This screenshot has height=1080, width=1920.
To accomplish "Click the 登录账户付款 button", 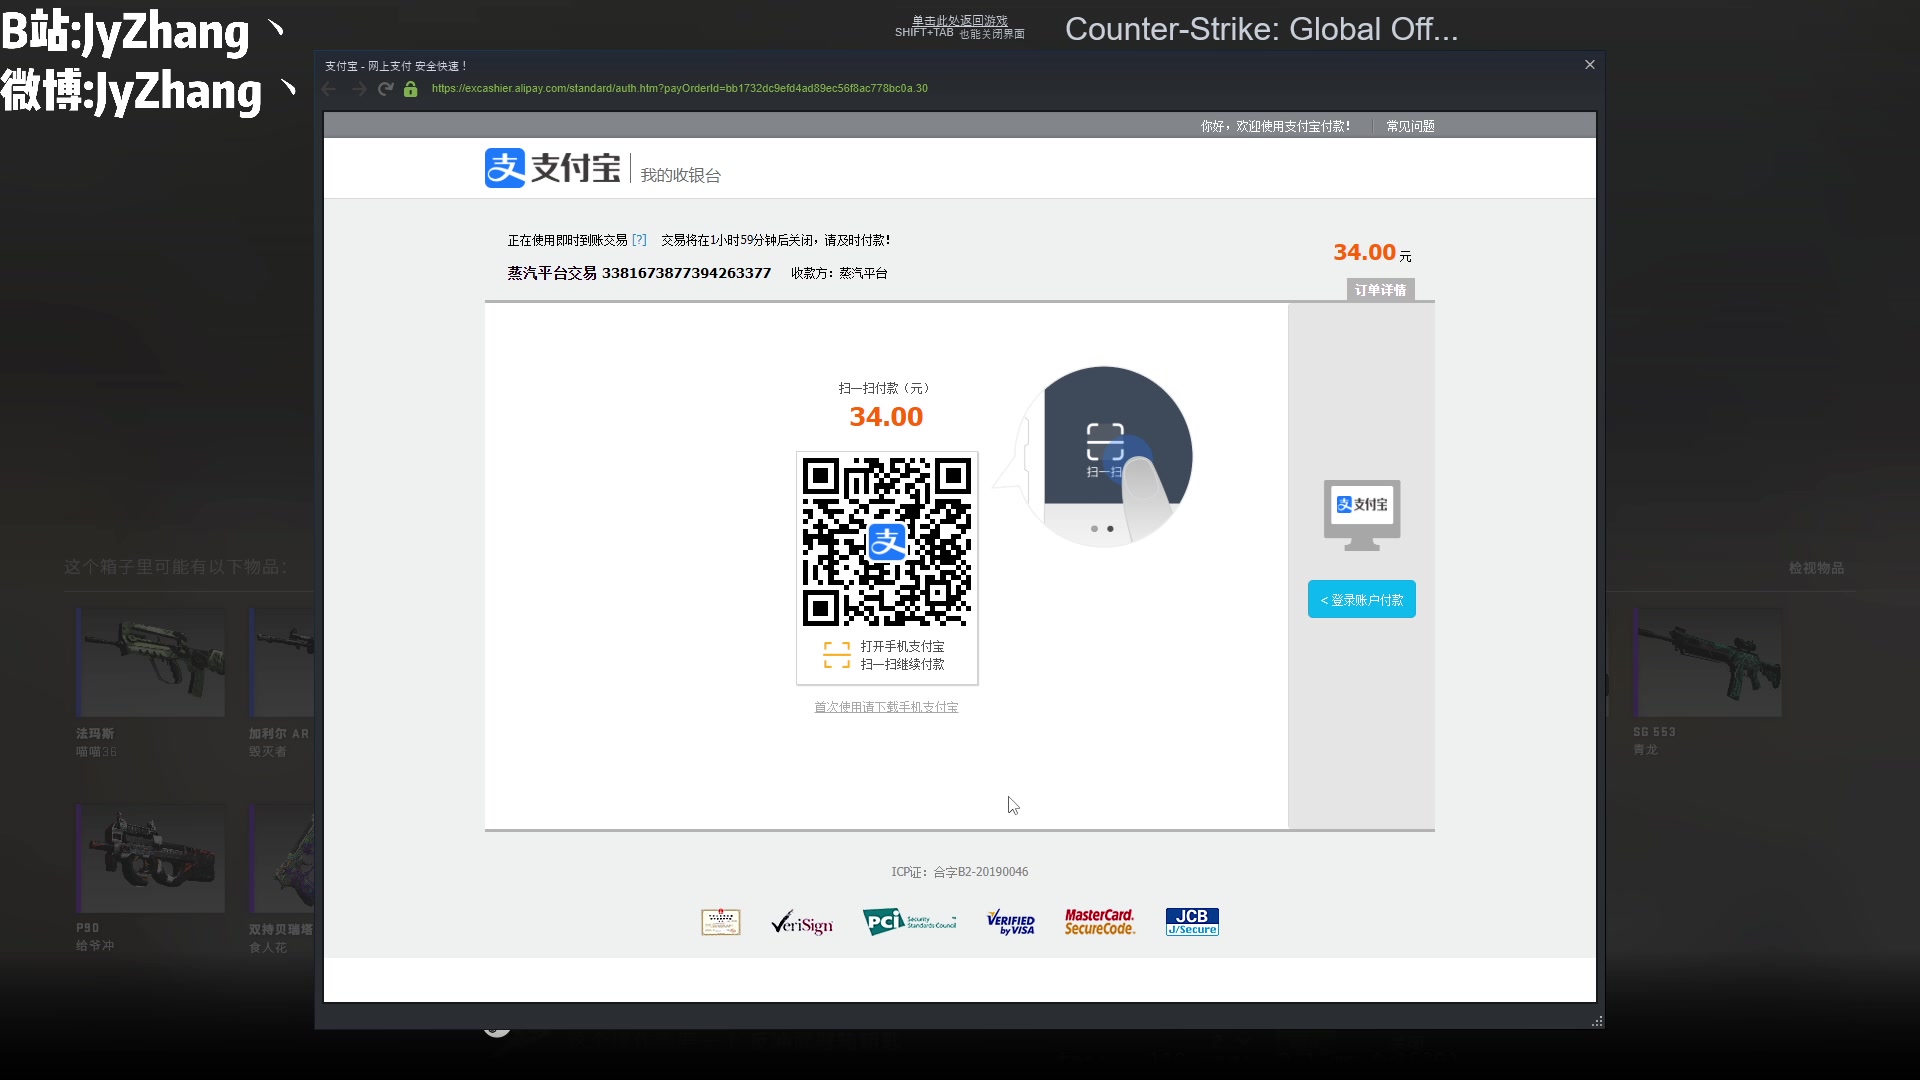I will pyautogui.click(x=1361, y=599).
